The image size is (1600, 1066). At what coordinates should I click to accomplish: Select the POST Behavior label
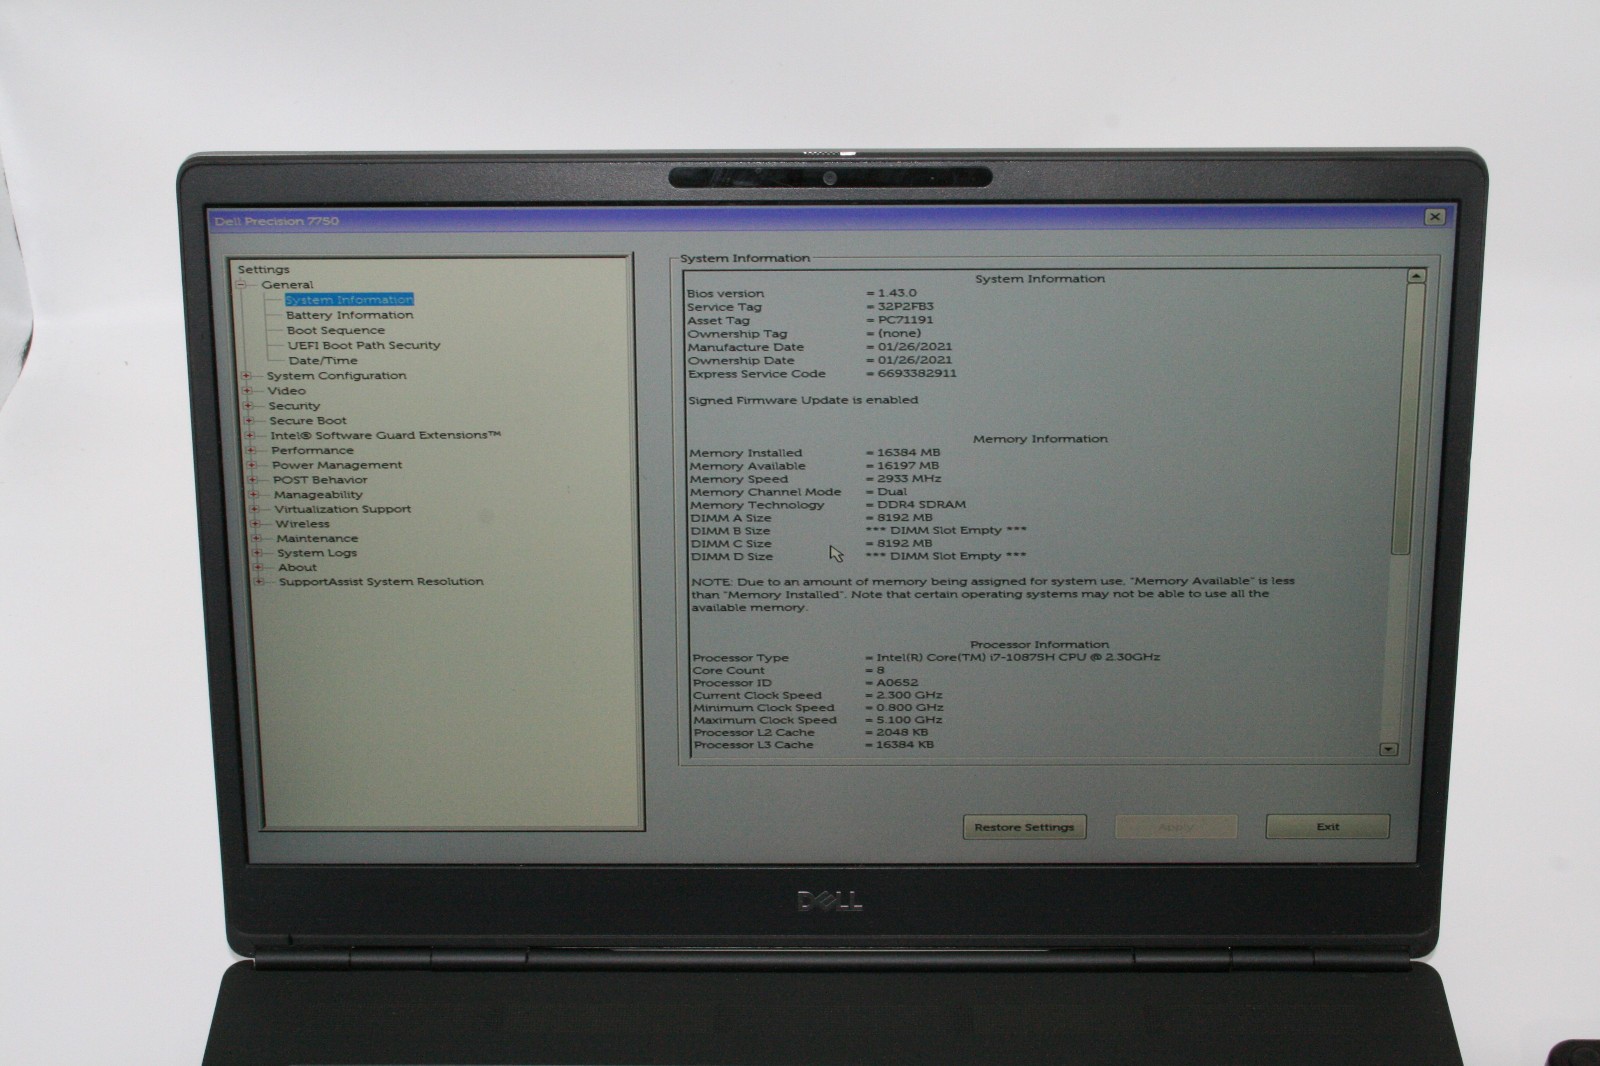coord(320,480)
